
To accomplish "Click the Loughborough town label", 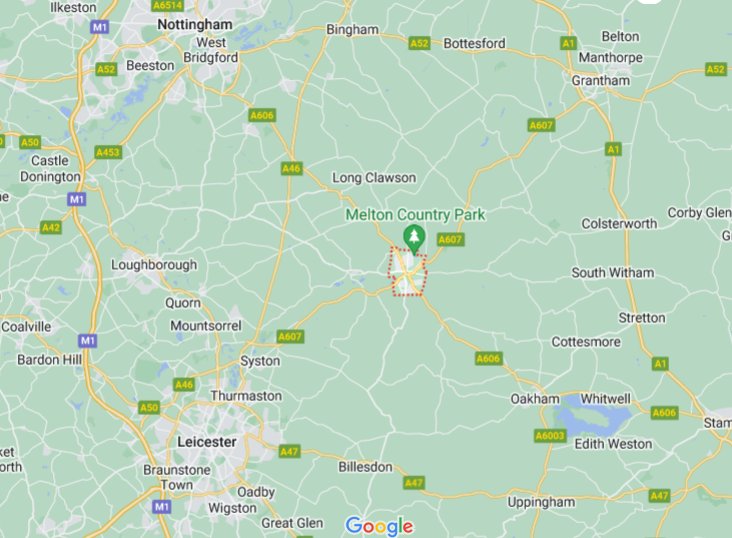I will [154, 265].
